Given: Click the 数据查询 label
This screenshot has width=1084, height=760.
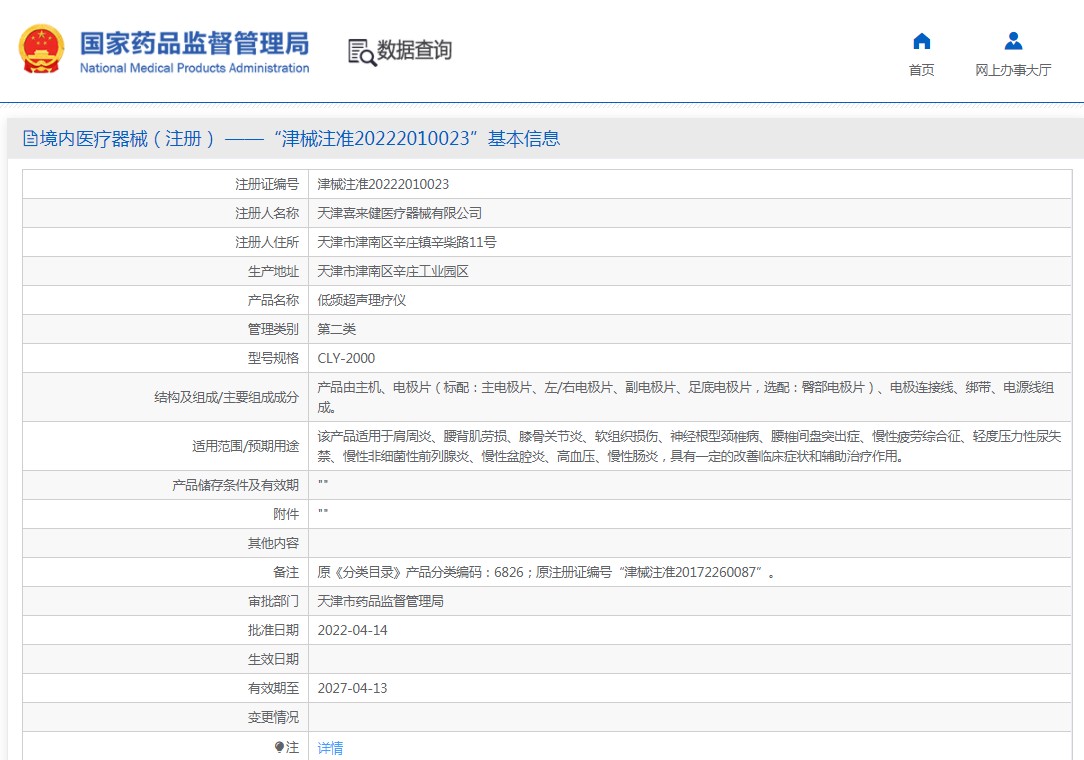Looking at the screenshot, I should tap(414, 50).
